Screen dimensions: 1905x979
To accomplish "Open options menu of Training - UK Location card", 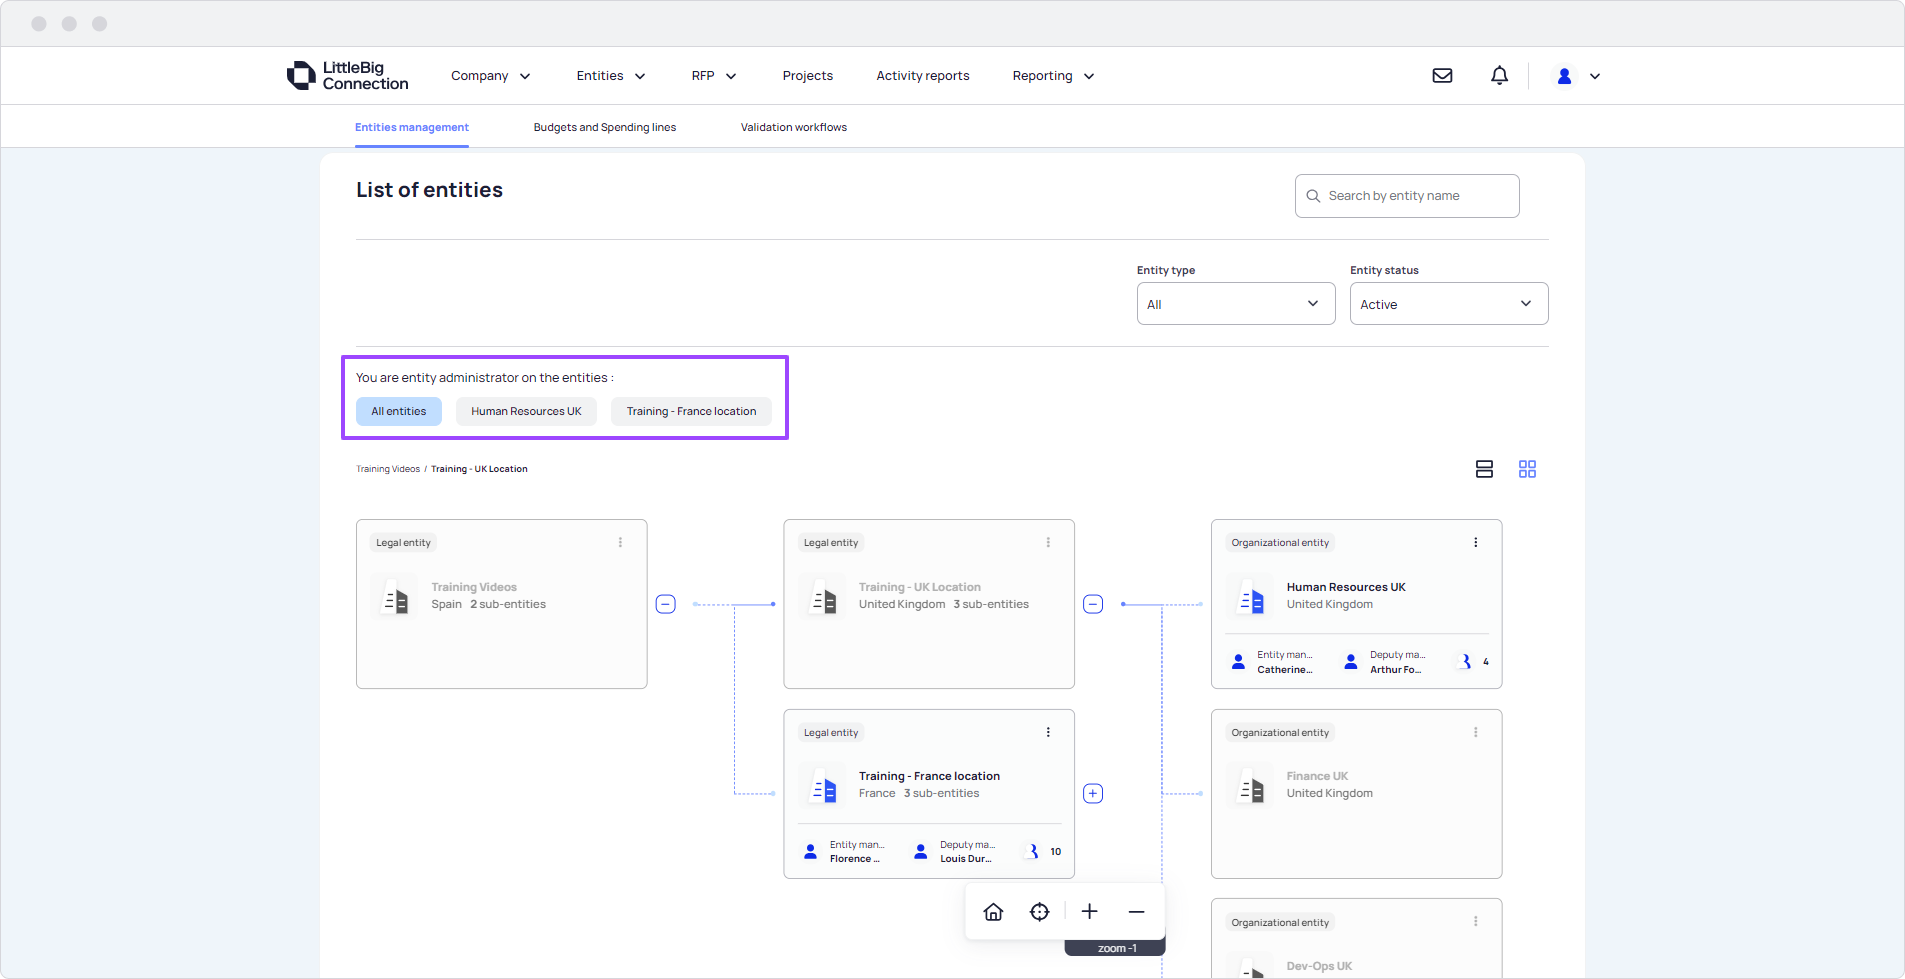I will tap(1048, 542).
